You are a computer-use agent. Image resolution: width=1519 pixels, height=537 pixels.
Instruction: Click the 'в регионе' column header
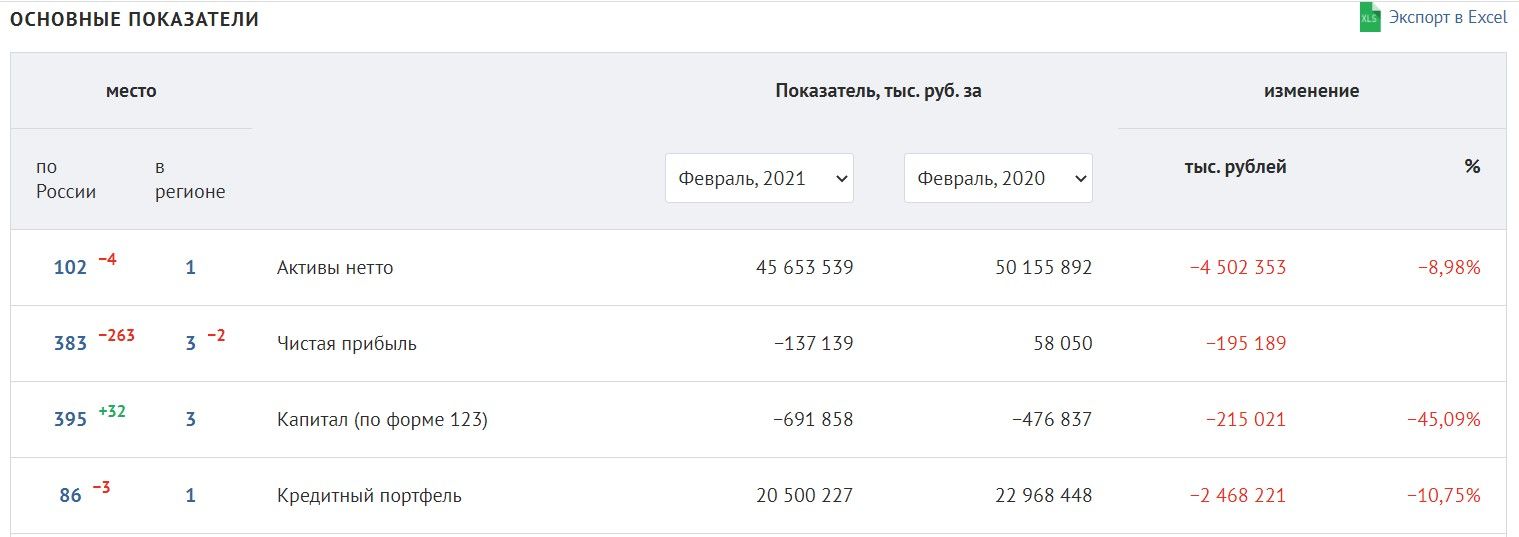pyautogui.click(x=190, y=180)
